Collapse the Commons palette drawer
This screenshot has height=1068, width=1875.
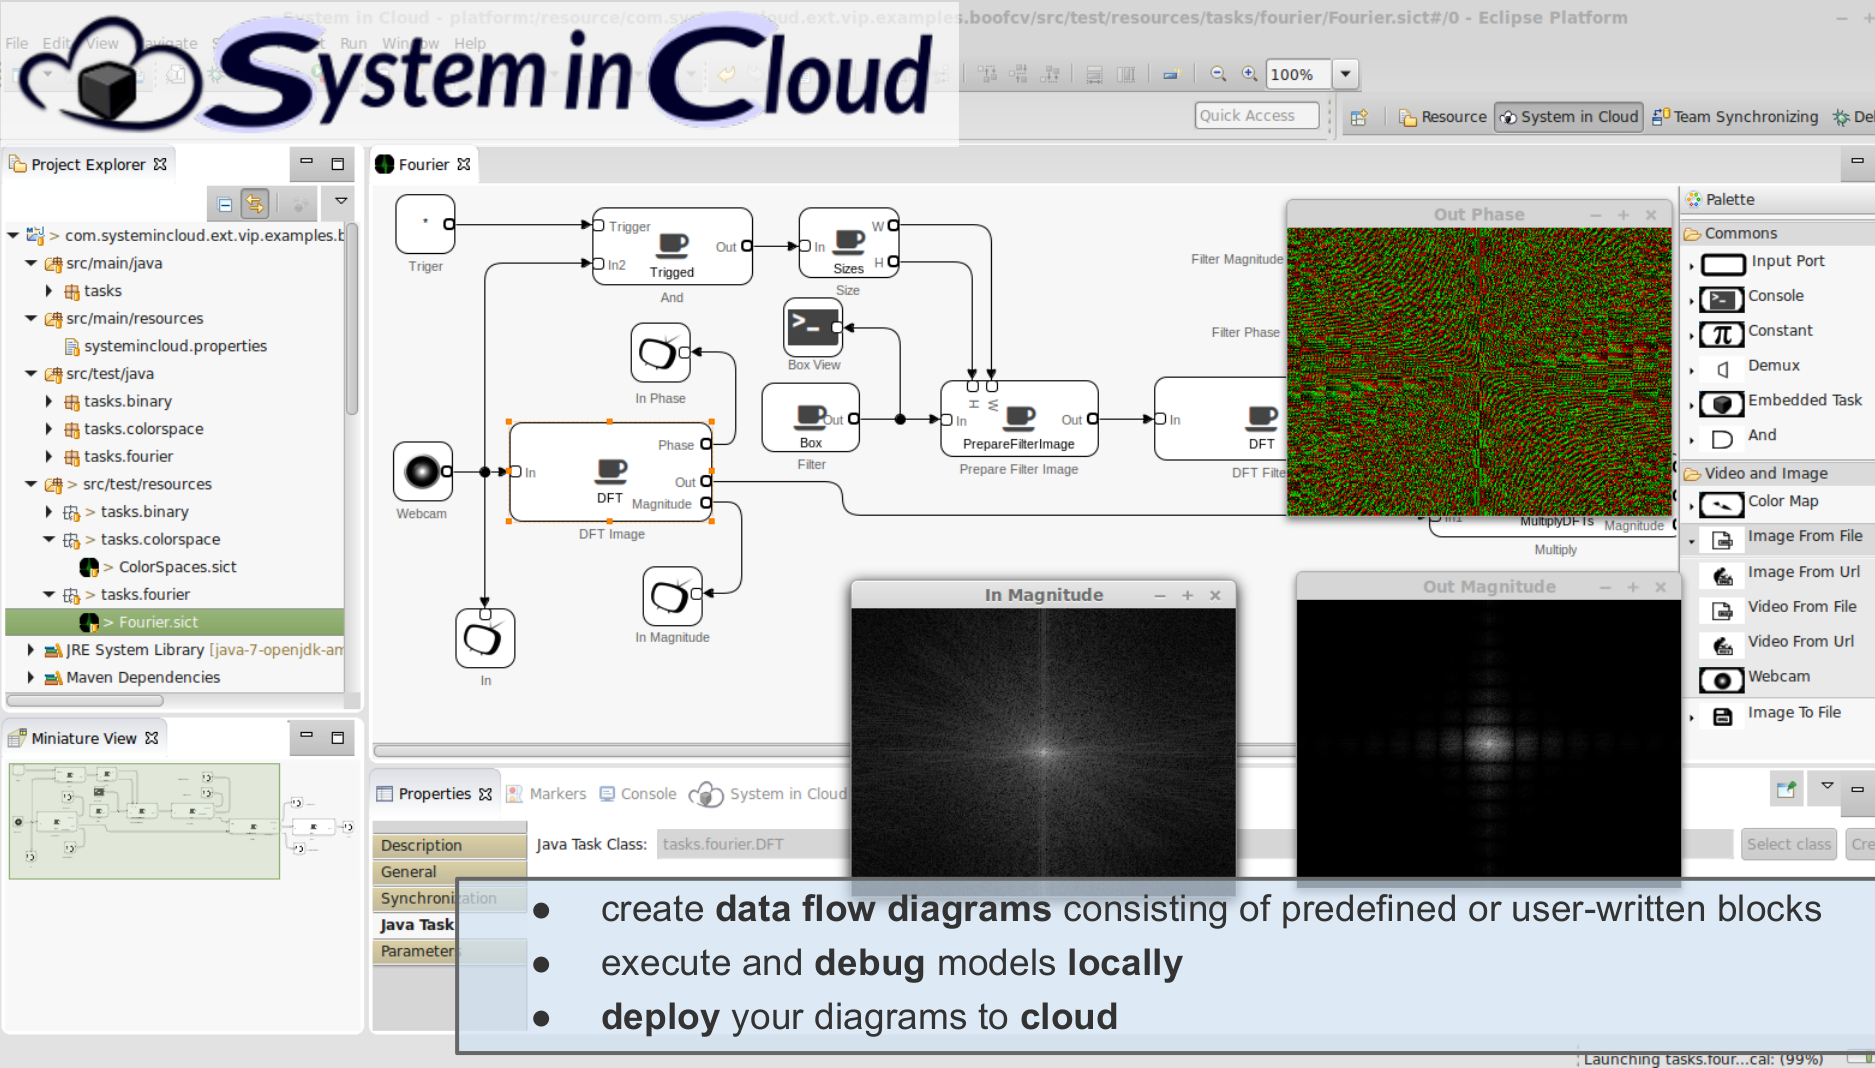(x=1777, y=234)
